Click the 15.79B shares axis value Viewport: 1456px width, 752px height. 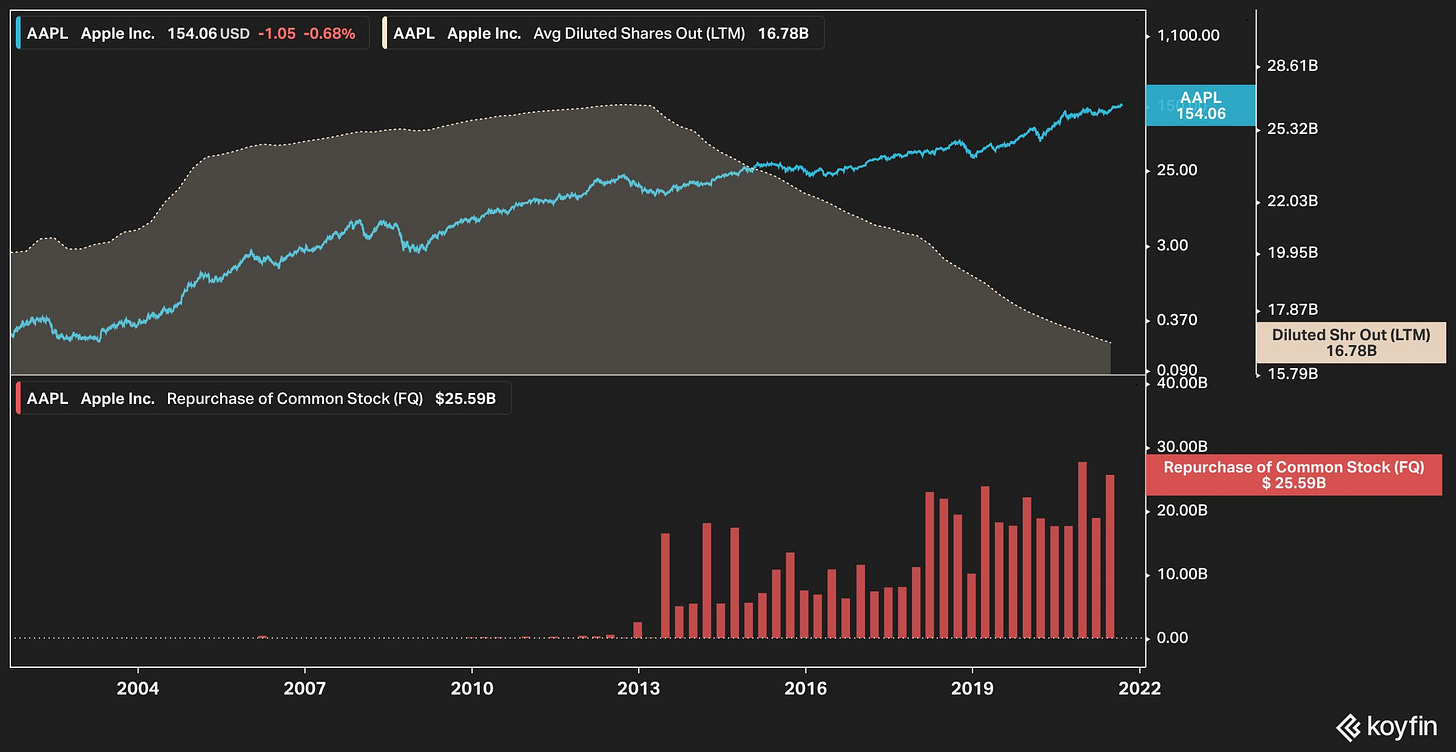[1292, 374]
